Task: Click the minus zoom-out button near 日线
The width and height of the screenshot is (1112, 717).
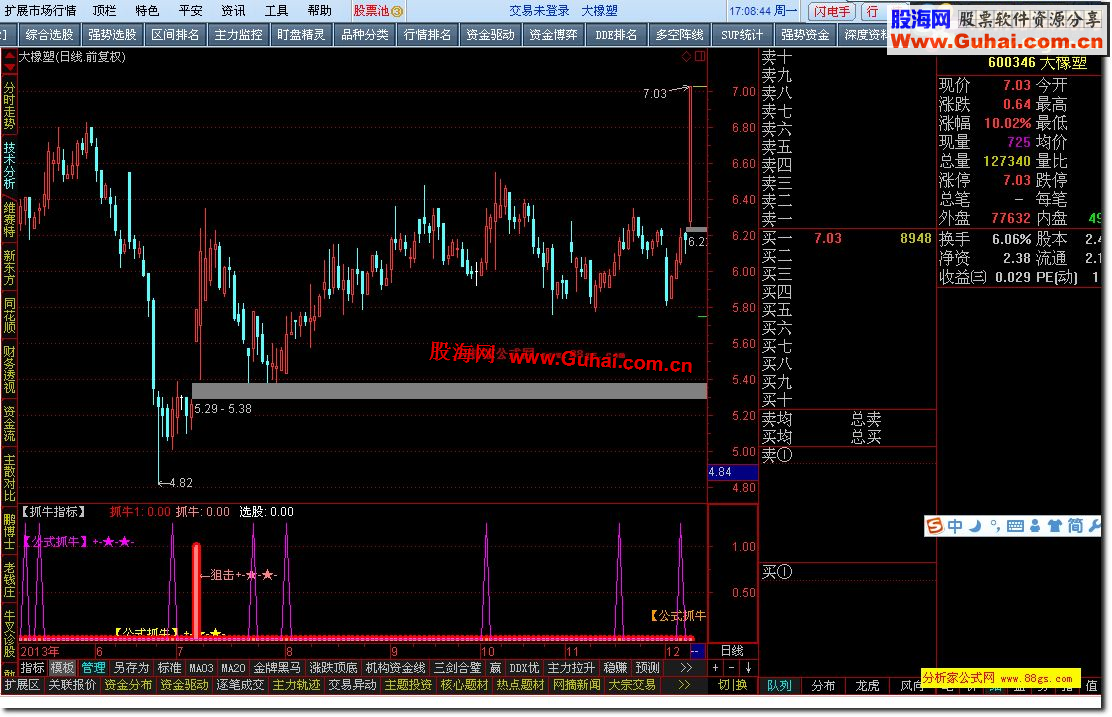Action: pyautogui.click(x=732, y=667)
